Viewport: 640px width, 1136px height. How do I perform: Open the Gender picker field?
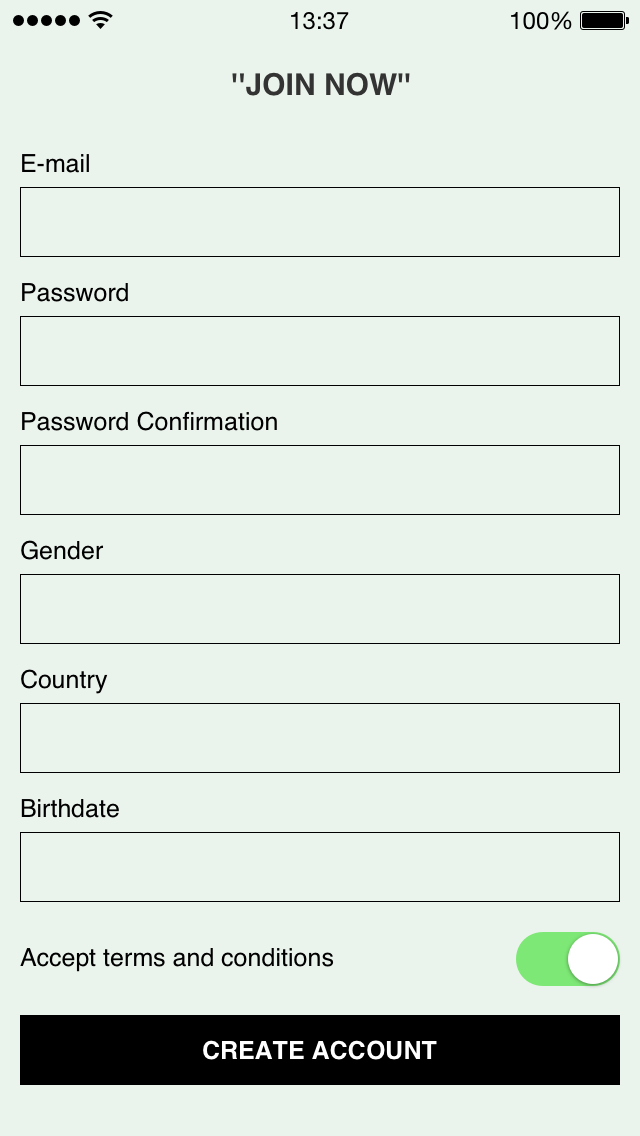click(320, 609)
